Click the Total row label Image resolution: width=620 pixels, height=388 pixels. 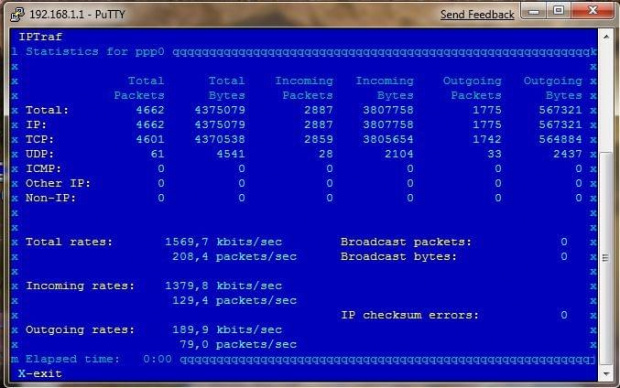[x=47, y=110]
